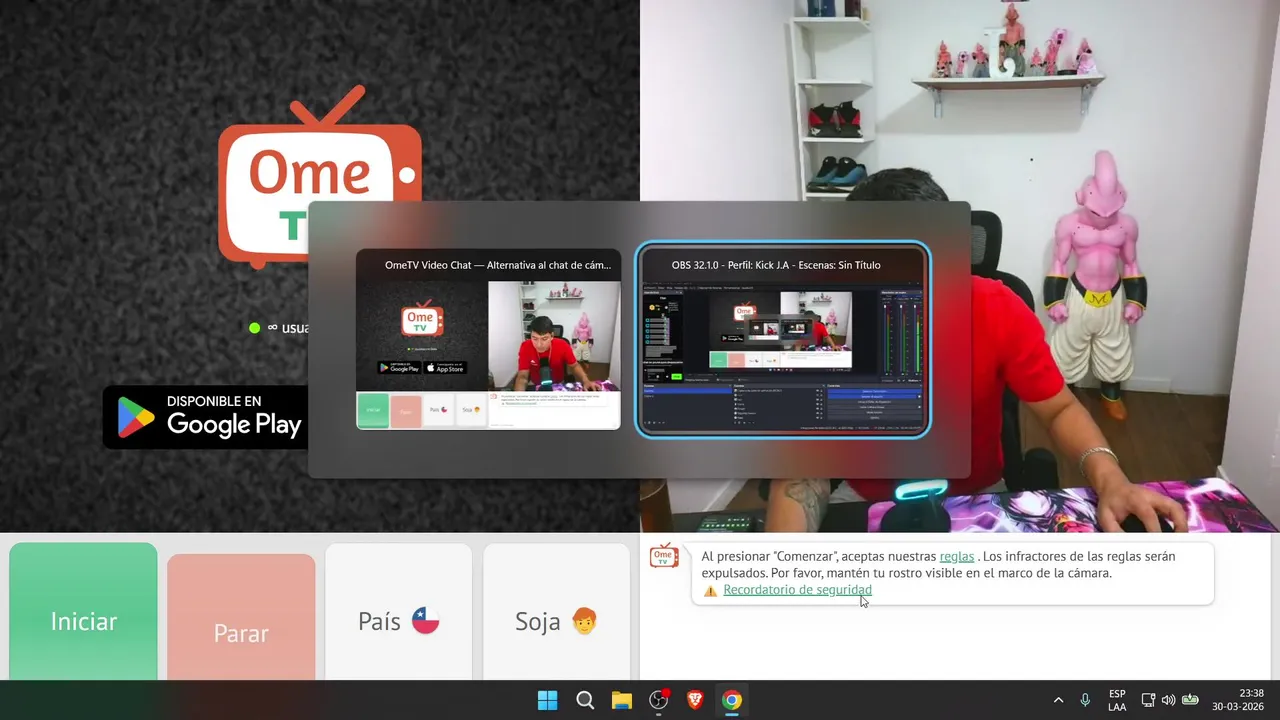The width and height of the screenshot is (1280, 720).
Task: Open ESP LAA keyboard language selector
Action: (x=1117, y=700)
